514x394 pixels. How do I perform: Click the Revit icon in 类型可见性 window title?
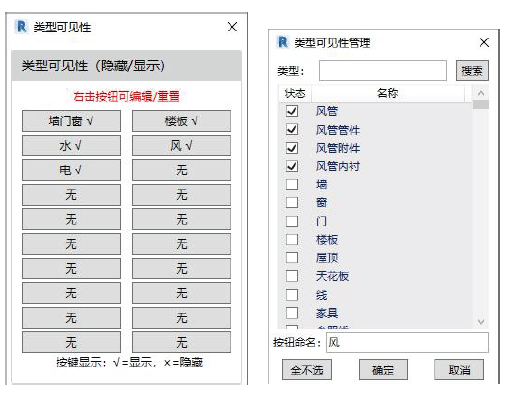(x=21, y=27)
